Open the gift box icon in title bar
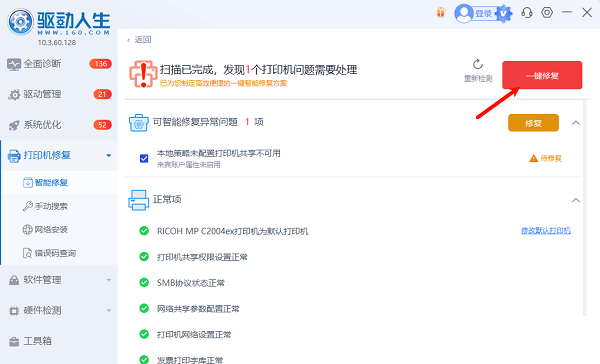The width and height of the screenshot is (600, 364). (x=441, y=12)
